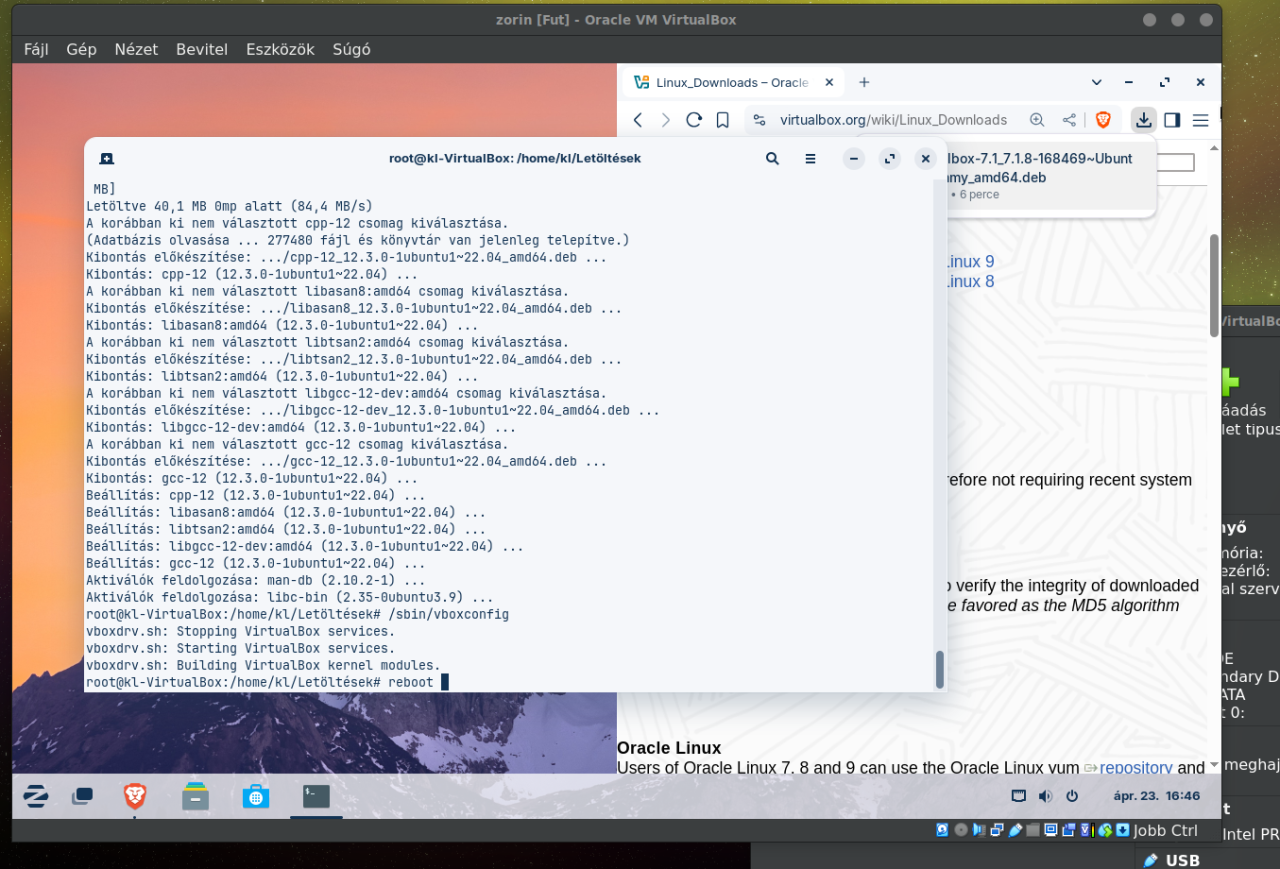The width and height of the screenshot is (1280, 869).
Task: Click the page input field behind downloads popup
Action: click(x=1176, y=163)
